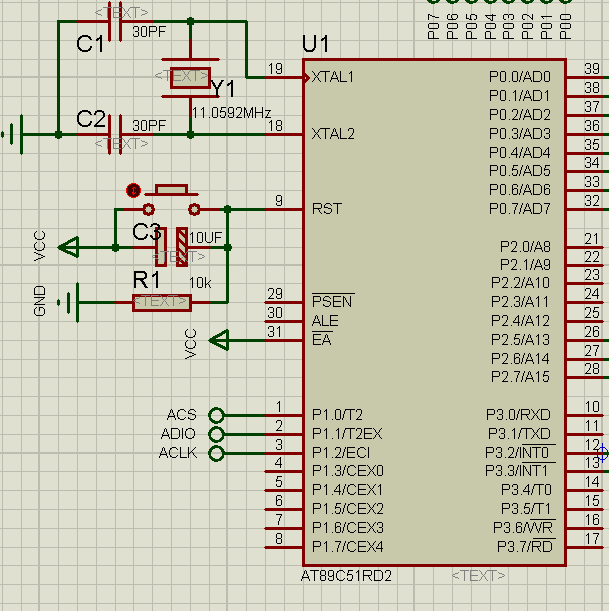Click the red animation marker near reset button
Image resolution: width=609 pixels, height=611 pixels.
(x=133, y=191)
